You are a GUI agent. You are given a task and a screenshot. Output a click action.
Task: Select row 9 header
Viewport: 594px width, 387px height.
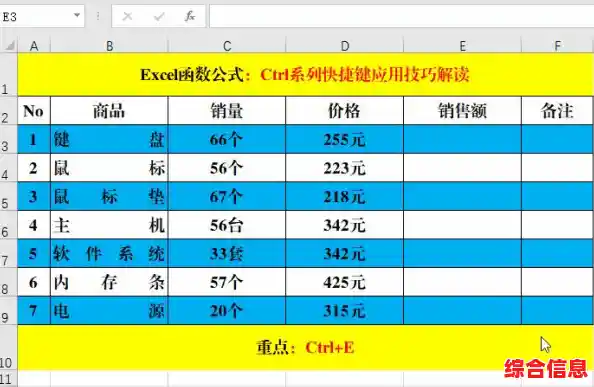coord(8,311)
